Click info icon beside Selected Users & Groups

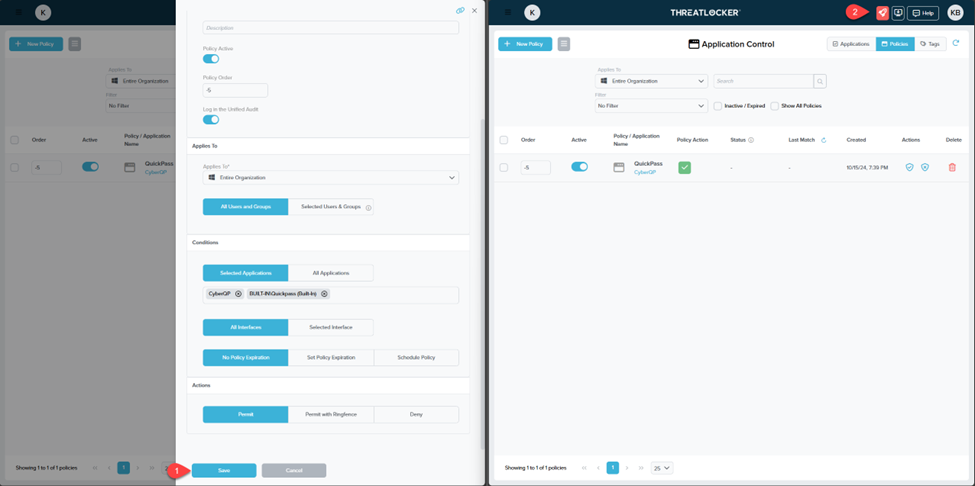(x=367, y=207)
